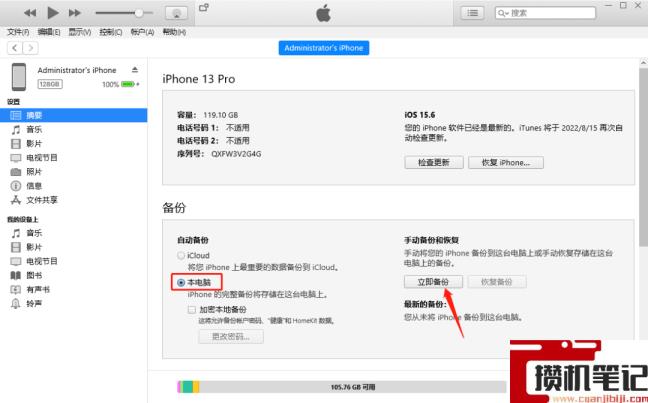This screenshot has height=403, width=648.
Task: Click the battery status icon
Action: (128, 84)
